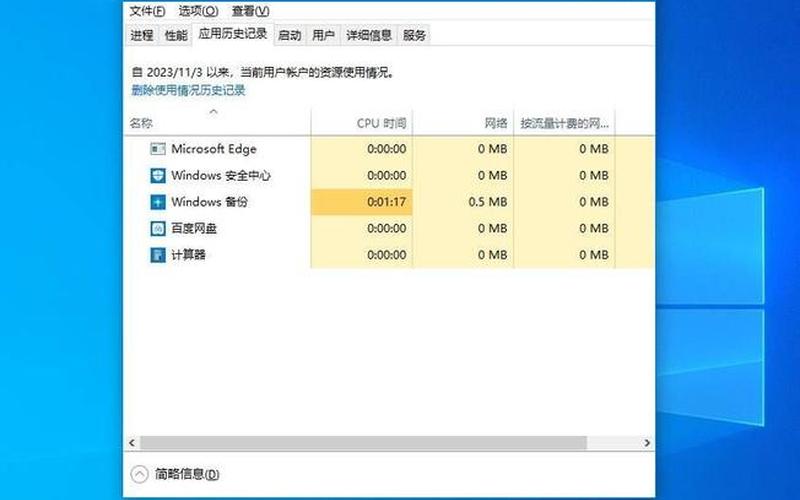Click the horizontal scrollbar thumb
Image resolution: width=800 pixels, height=500 pixels.
363,443
